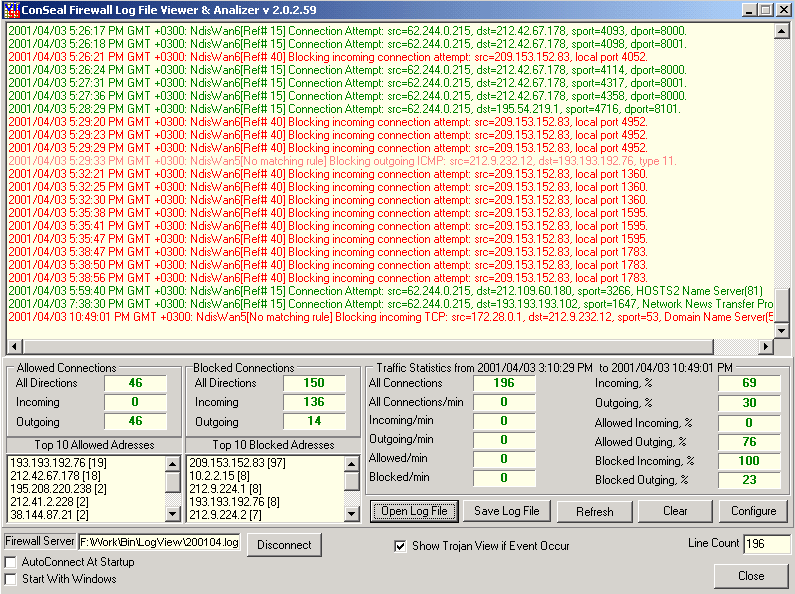
Task: Click Allowed Outging % value 76
Action: pyautogui.click(x=749, y=442)
